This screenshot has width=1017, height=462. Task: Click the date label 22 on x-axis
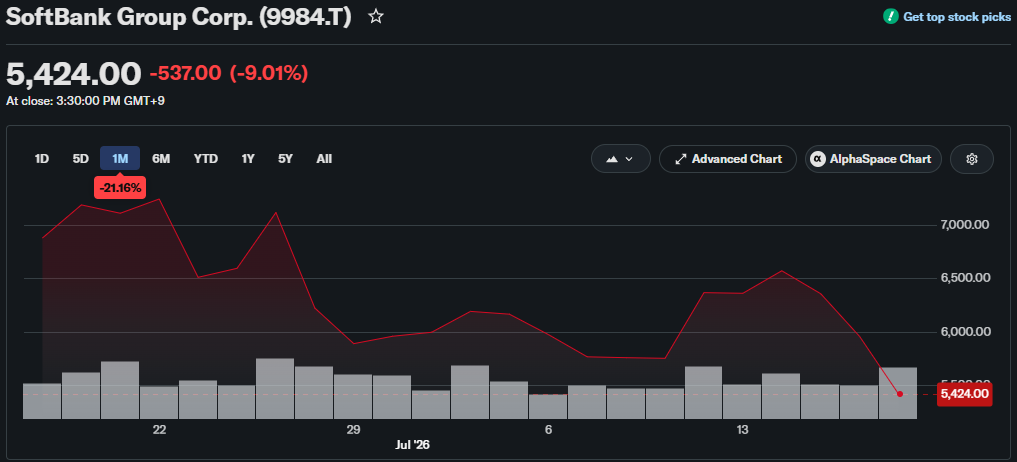click(159, 430)
